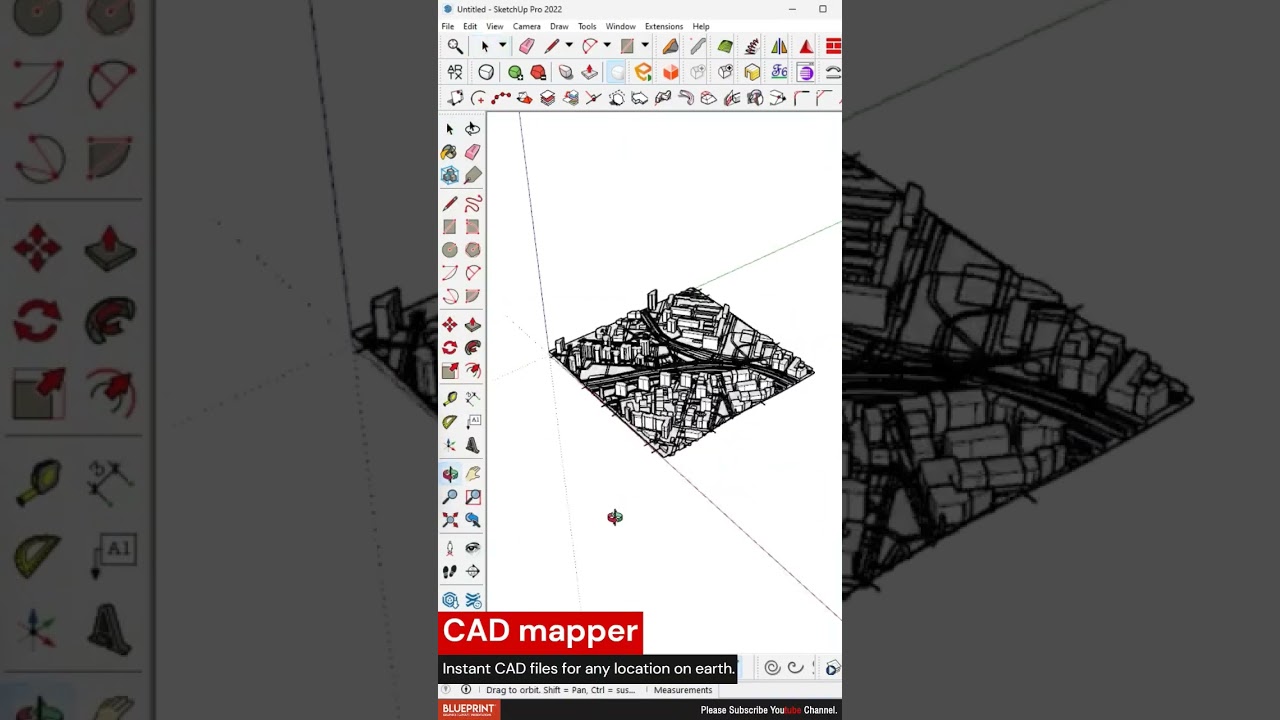Pick the Eraser tool in top toolbar
The height and width of the screenshot is (720, 1280).
click(526, 46)
